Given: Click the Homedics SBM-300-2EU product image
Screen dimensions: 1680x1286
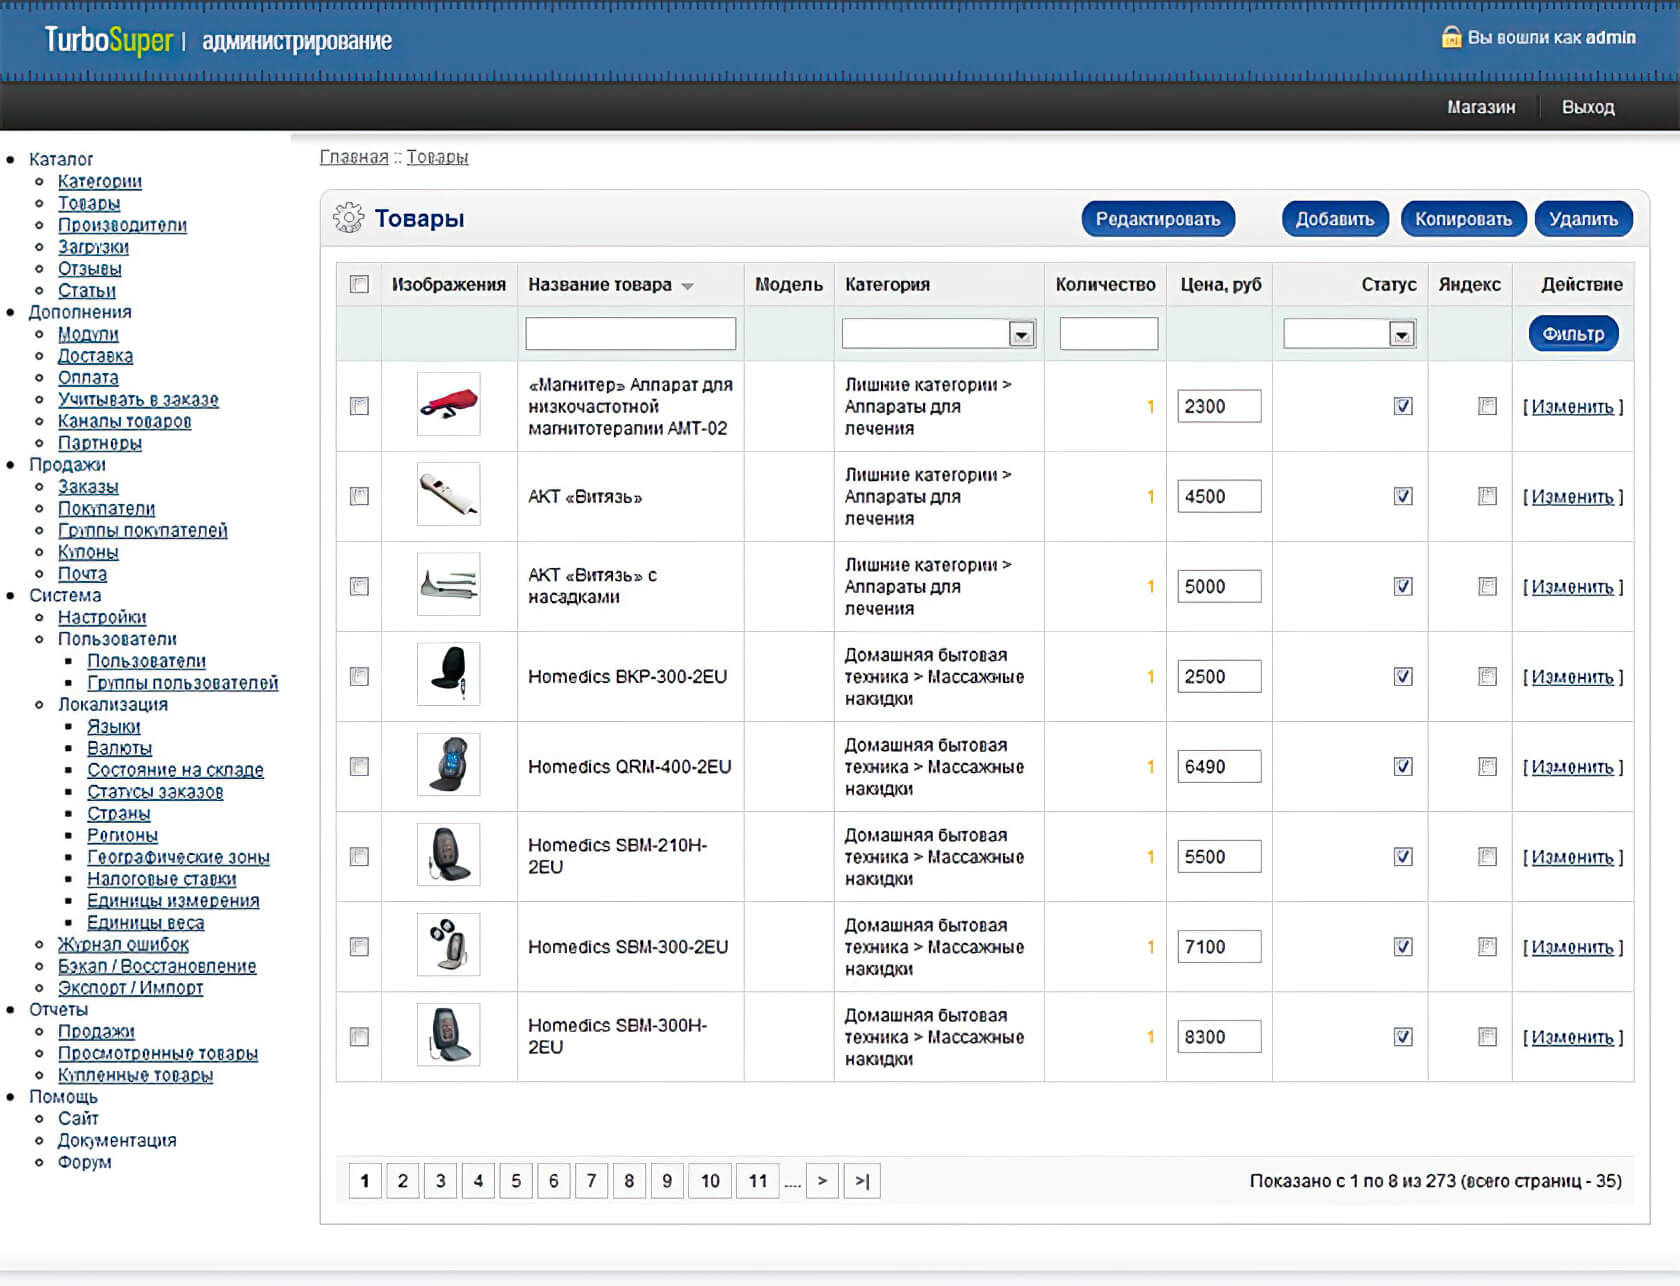Looking at the screenshot, I should (x=448, y=944).
